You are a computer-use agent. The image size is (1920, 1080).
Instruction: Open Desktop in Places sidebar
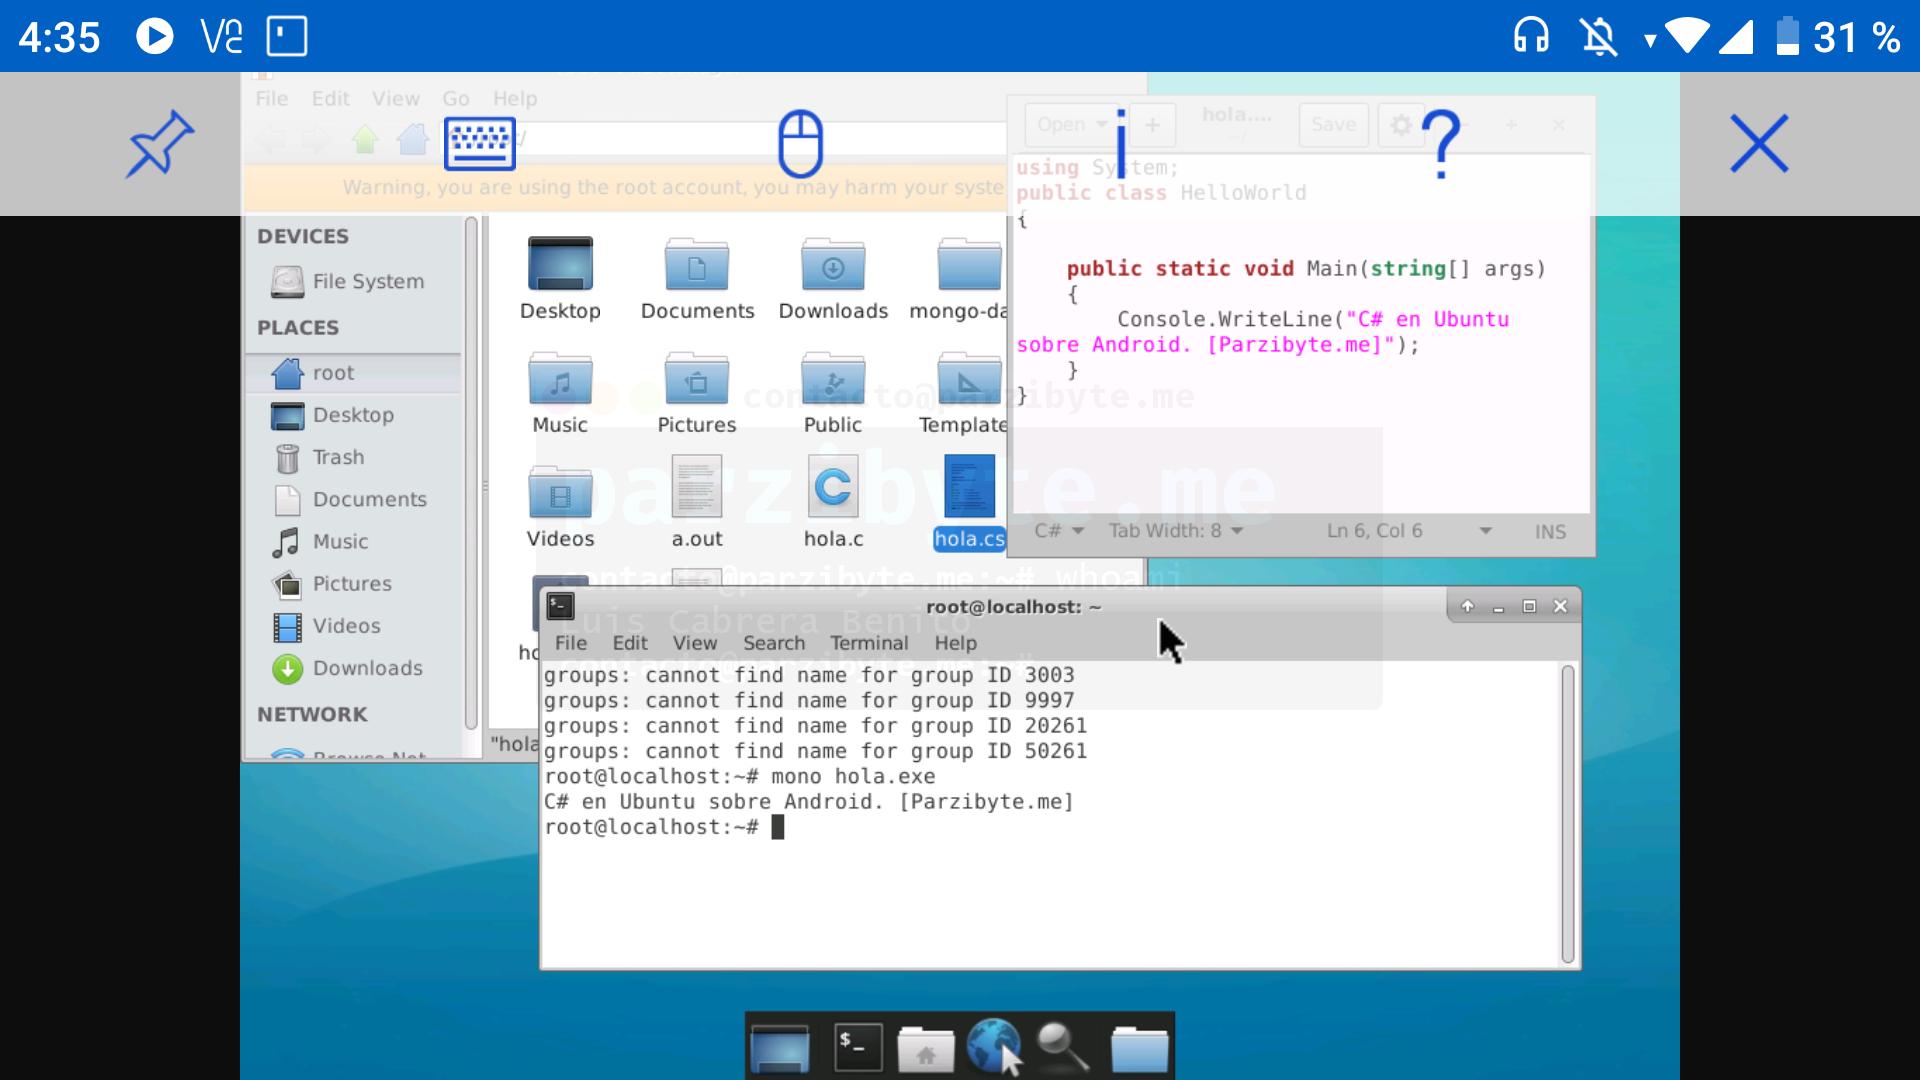tap(334, 415)
